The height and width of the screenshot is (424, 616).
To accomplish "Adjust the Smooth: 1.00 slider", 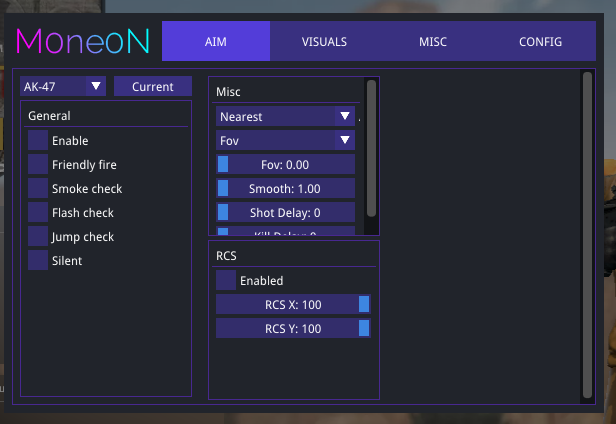I will (285, 188).
